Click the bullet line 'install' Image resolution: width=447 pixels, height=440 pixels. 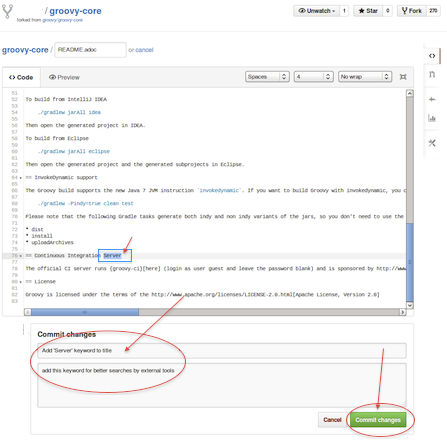click(x=39, y=236)
